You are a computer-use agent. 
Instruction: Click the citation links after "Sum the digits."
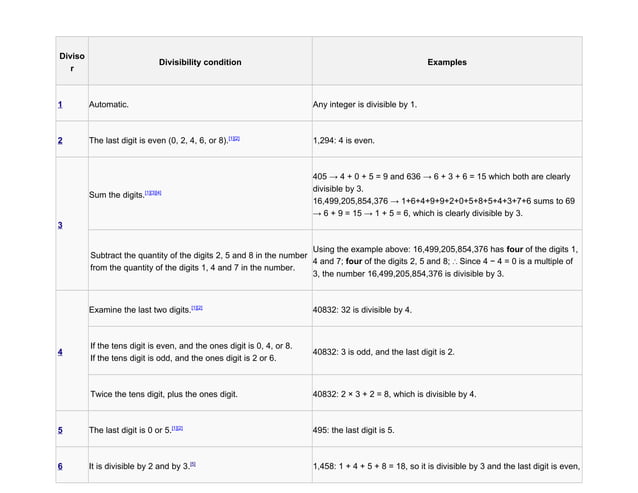[155, 191]
